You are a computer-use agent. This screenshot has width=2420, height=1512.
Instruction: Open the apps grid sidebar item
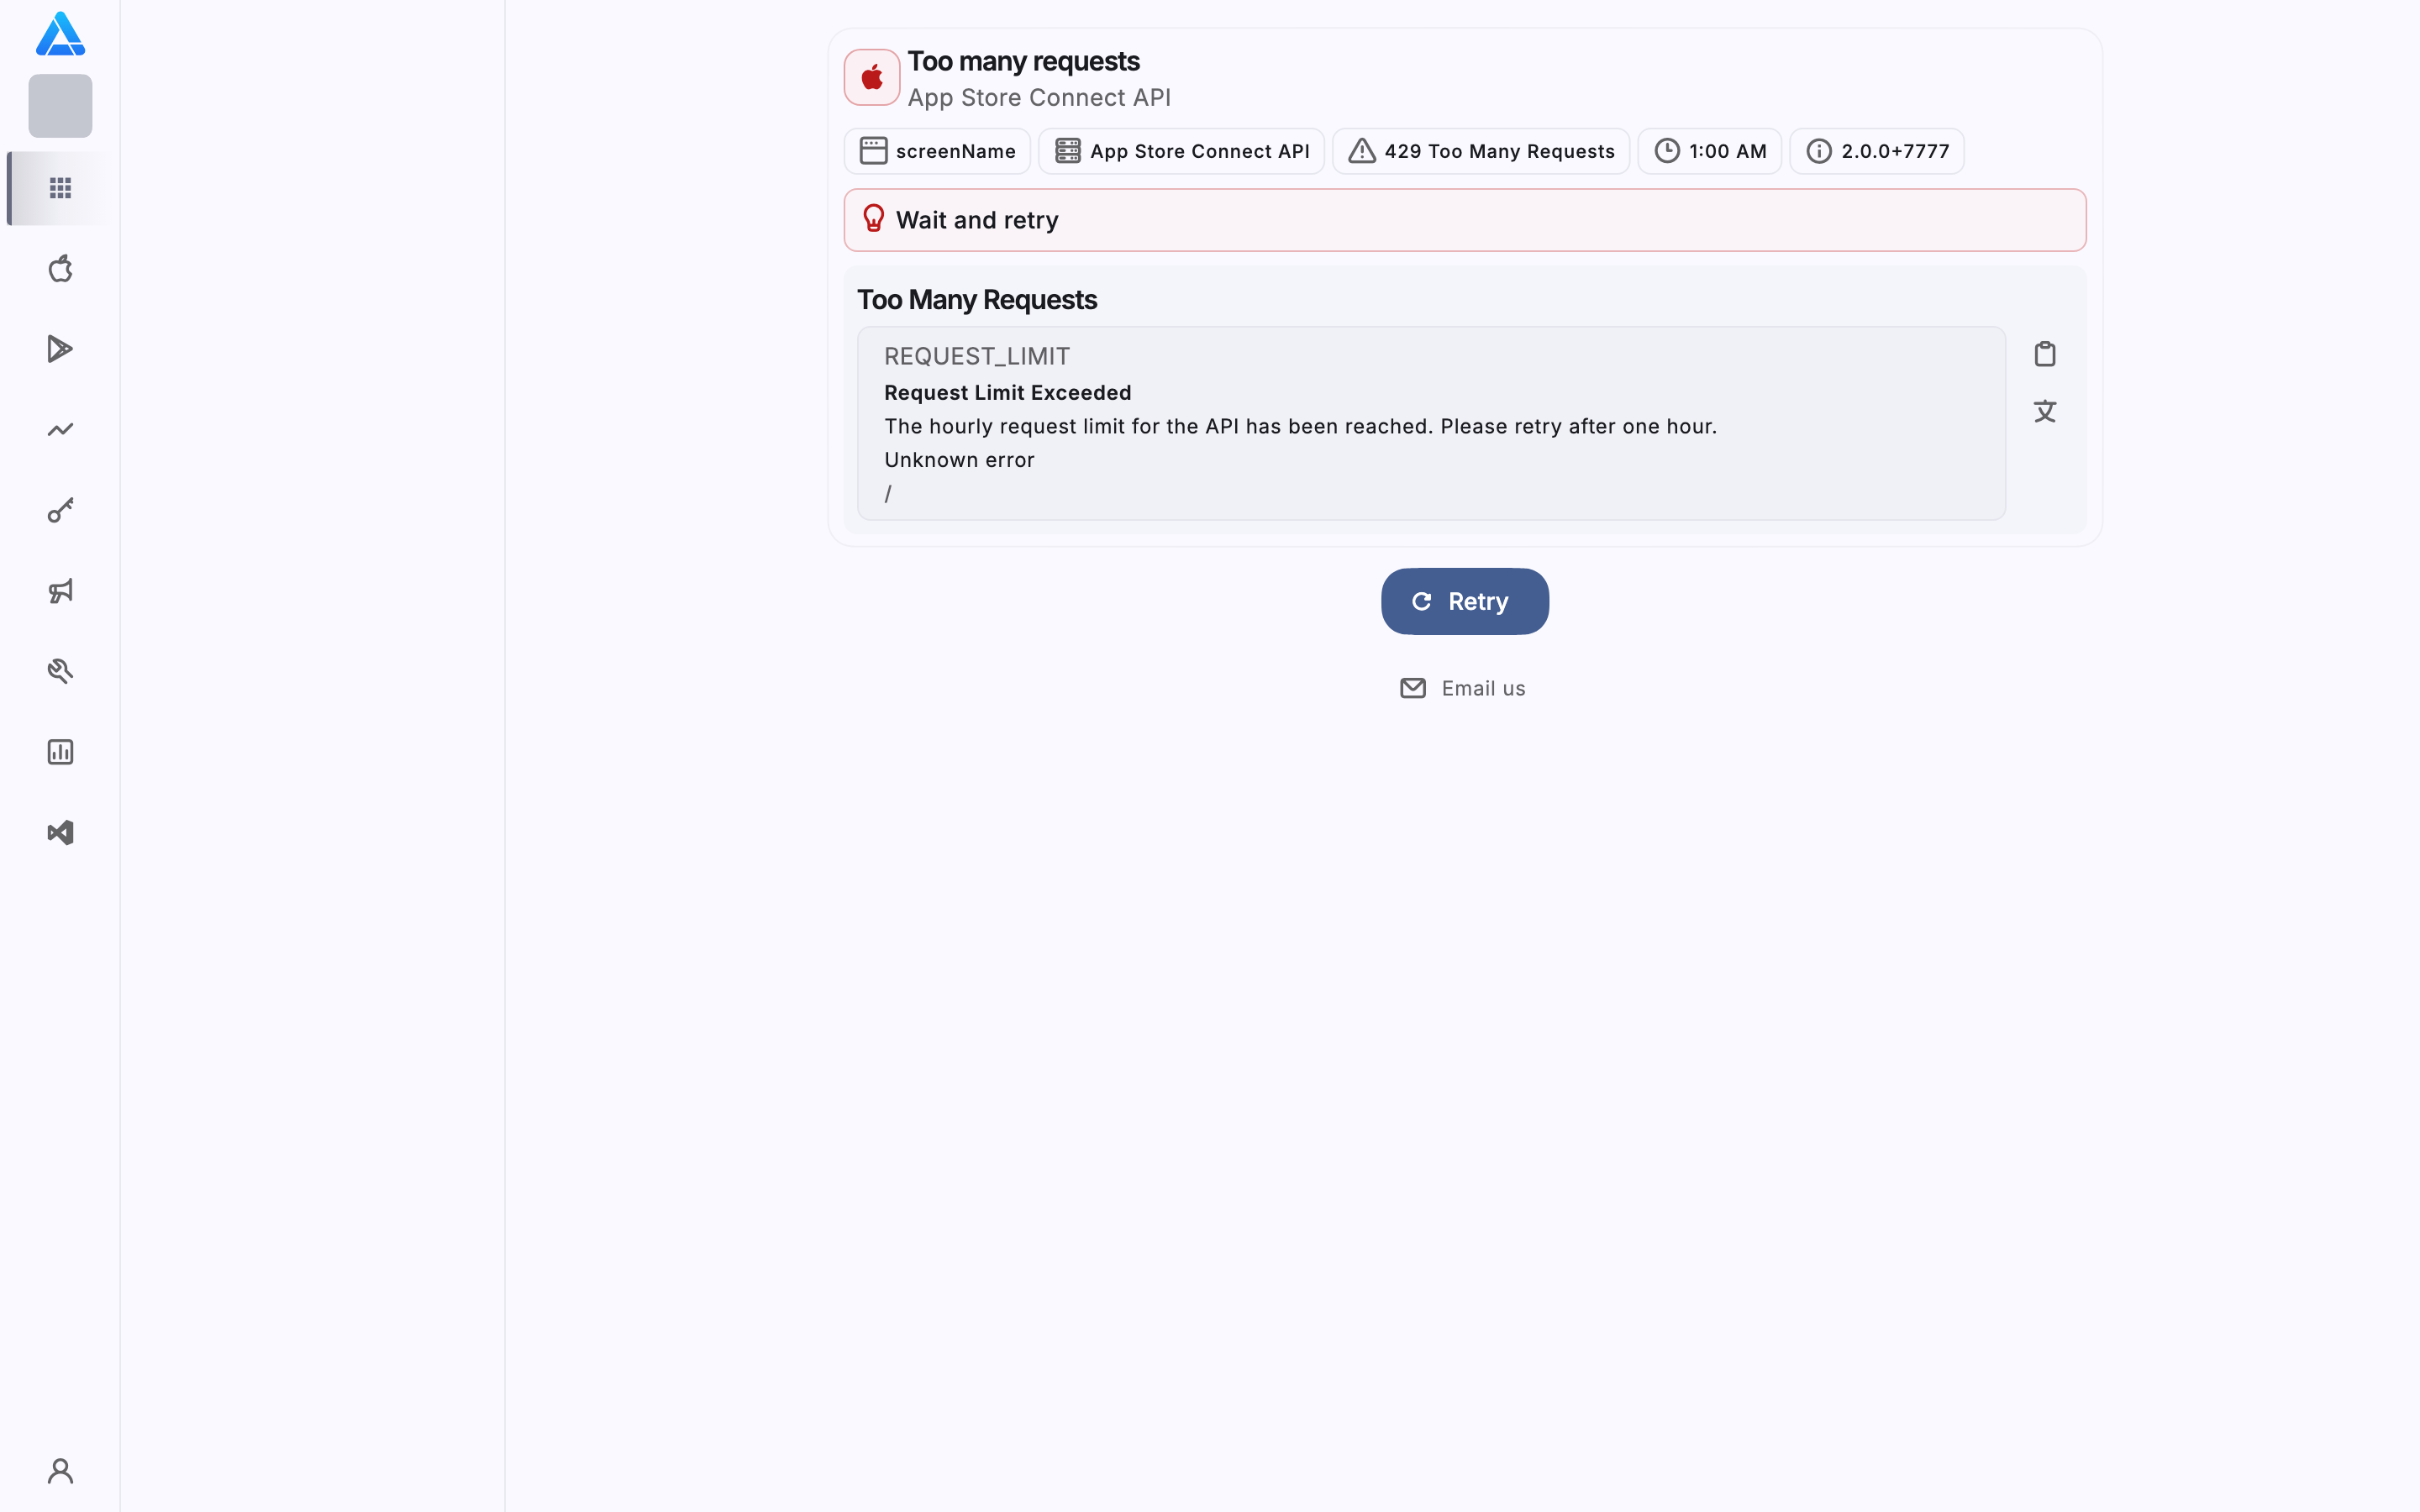(60, 188)
